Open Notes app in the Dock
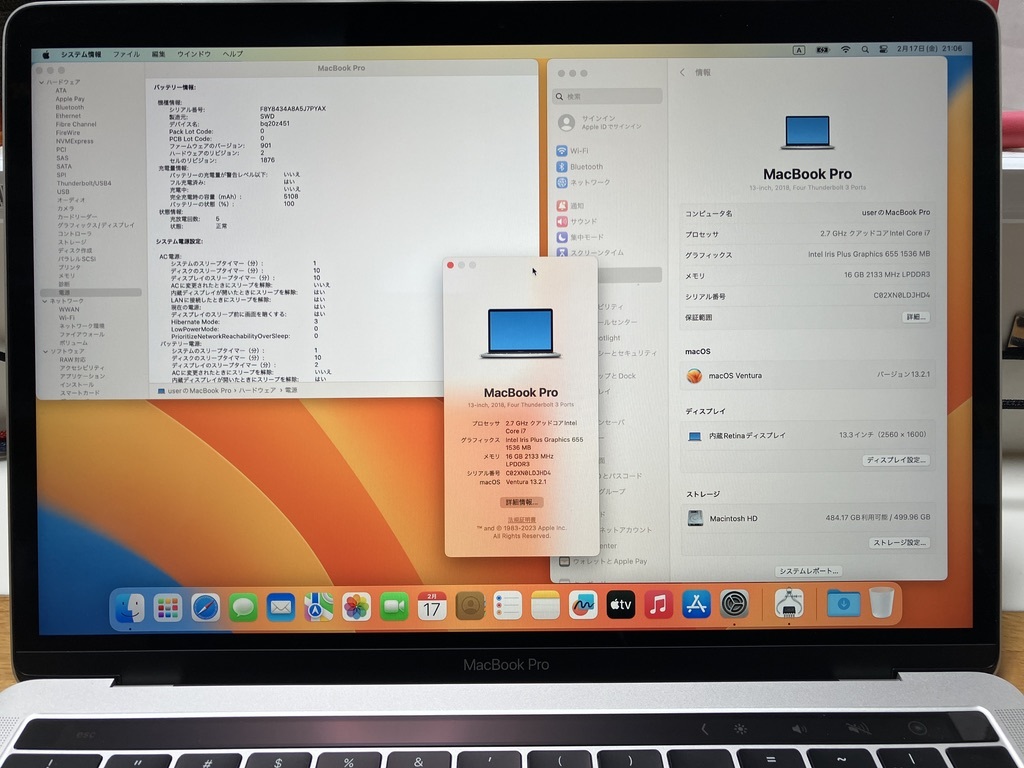Image resolution: width=1024 pixels, height=768 pixels. tap(545, 606)
